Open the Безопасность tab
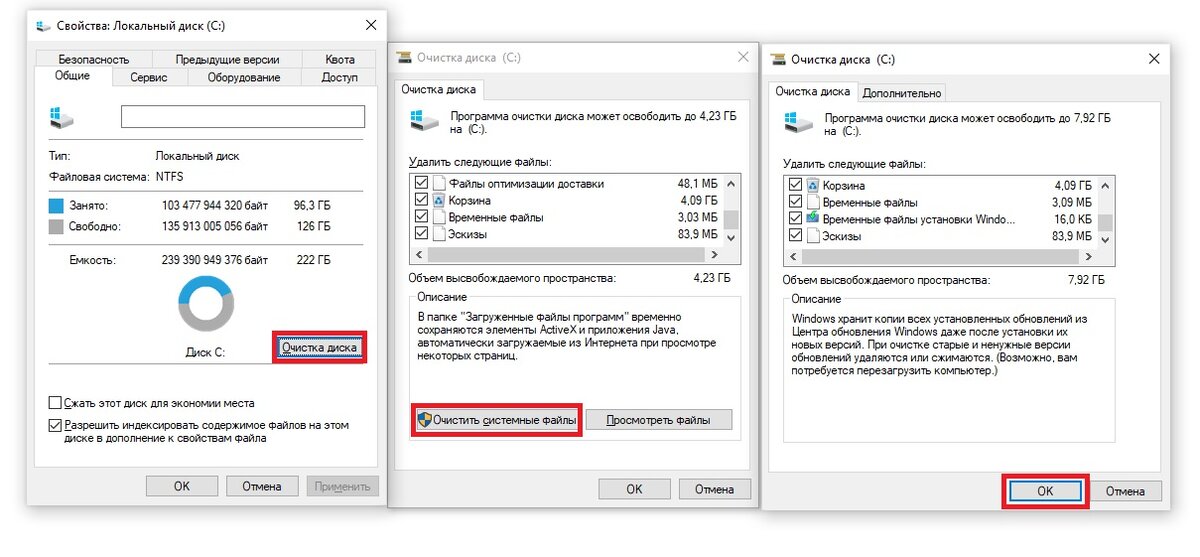Image resolution: width=1200 pixels, height=557 pixels. click(x=93, y=59)
